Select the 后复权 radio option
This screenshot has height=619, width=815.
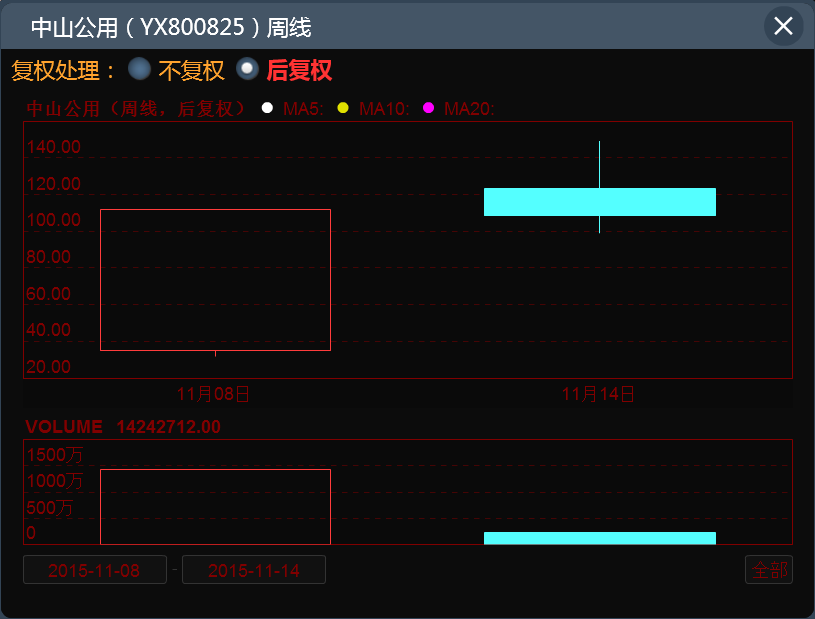247,69
